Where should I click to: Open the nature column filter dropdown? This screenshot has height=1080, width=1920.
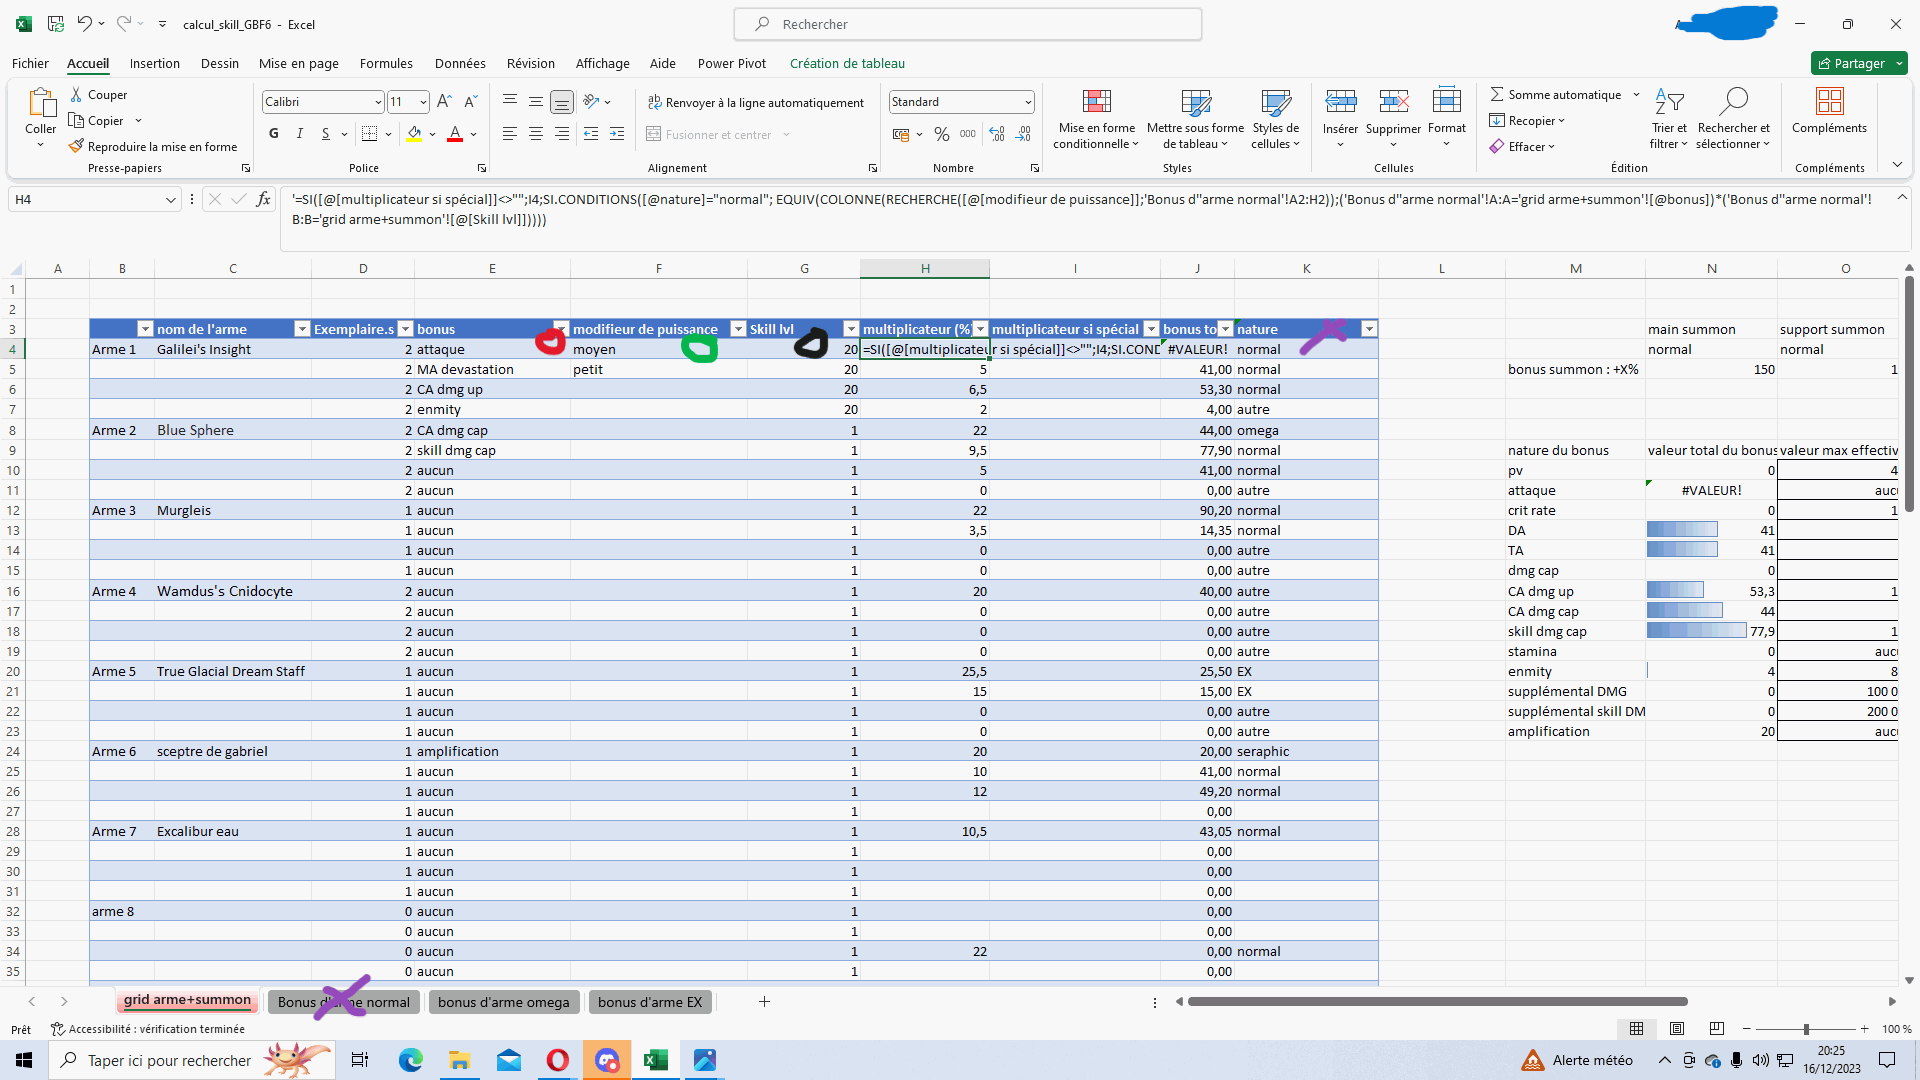[1369, 329]
